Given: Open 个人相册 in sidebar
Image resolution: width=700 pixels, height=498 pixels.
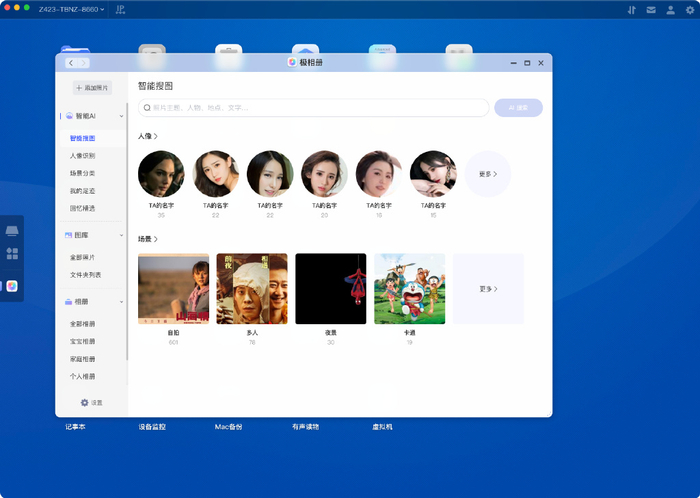Looking at the screenshot, I should click(83, 377).
